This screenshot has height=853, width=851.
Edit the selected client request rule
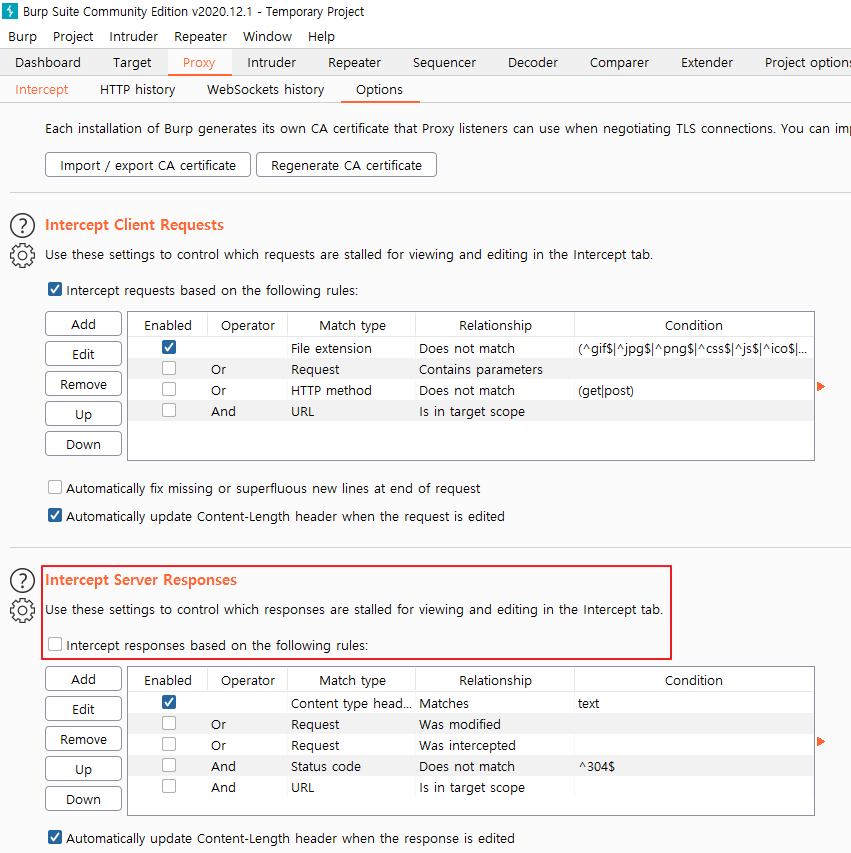[83, 354]
